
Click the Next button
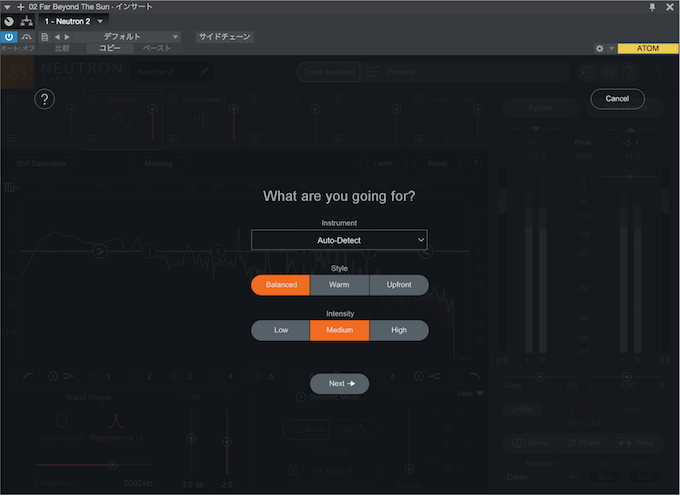tap(340, 384)
